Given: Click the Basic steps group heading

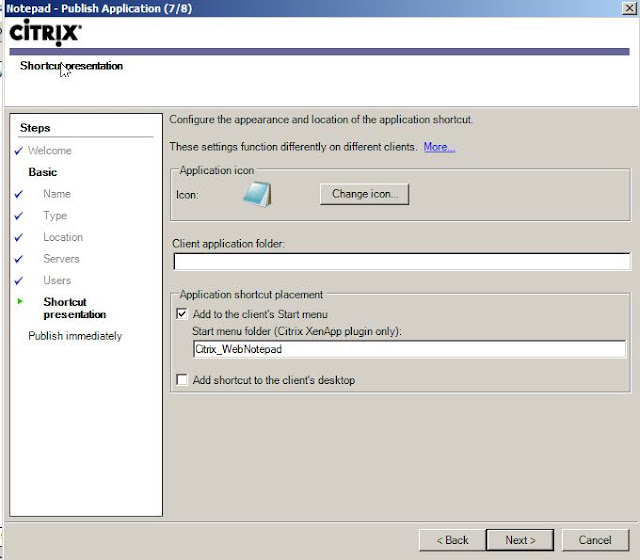Looking at the screenshot, I should click(42, 172).
